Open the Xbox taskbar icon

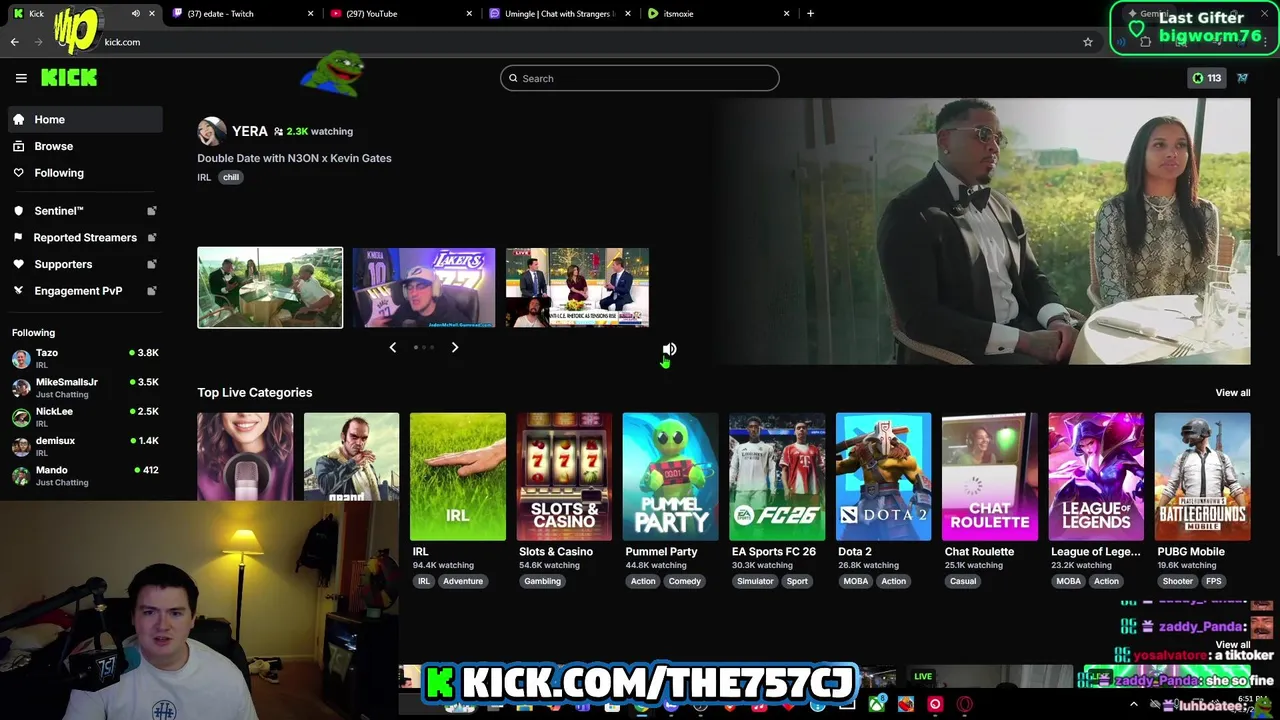pos(877,704)
